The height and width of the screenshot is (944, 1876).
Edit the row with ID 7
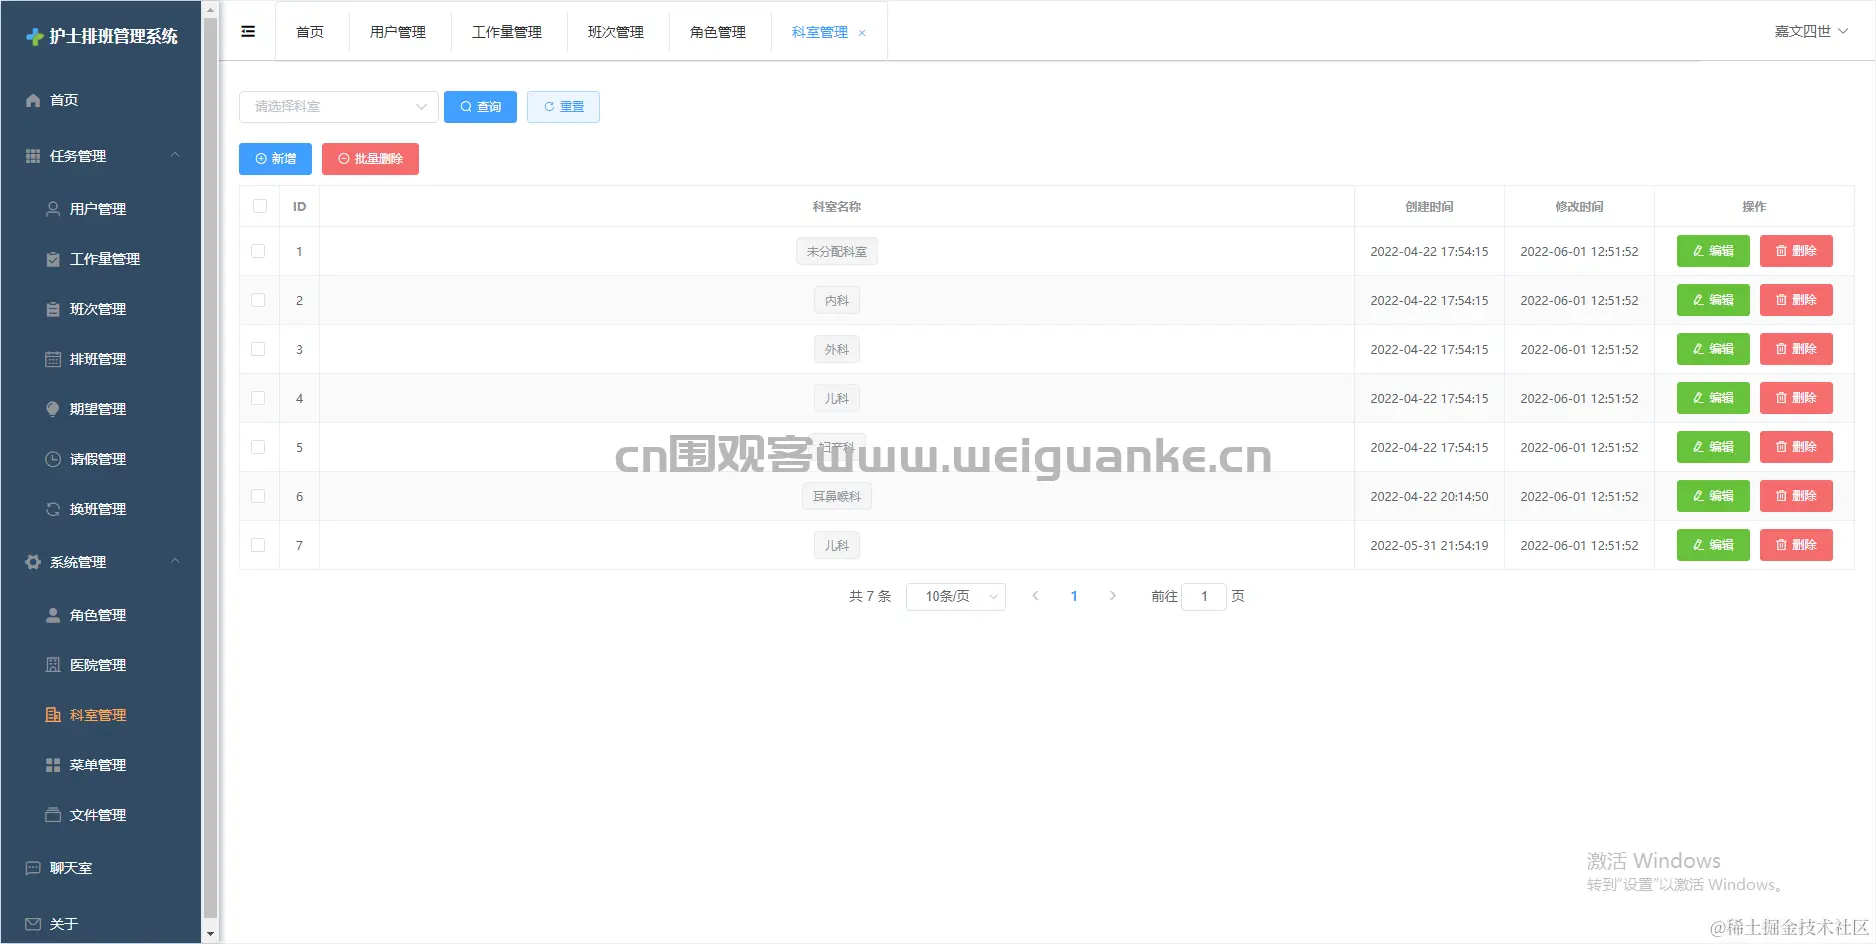point(1713,545)
